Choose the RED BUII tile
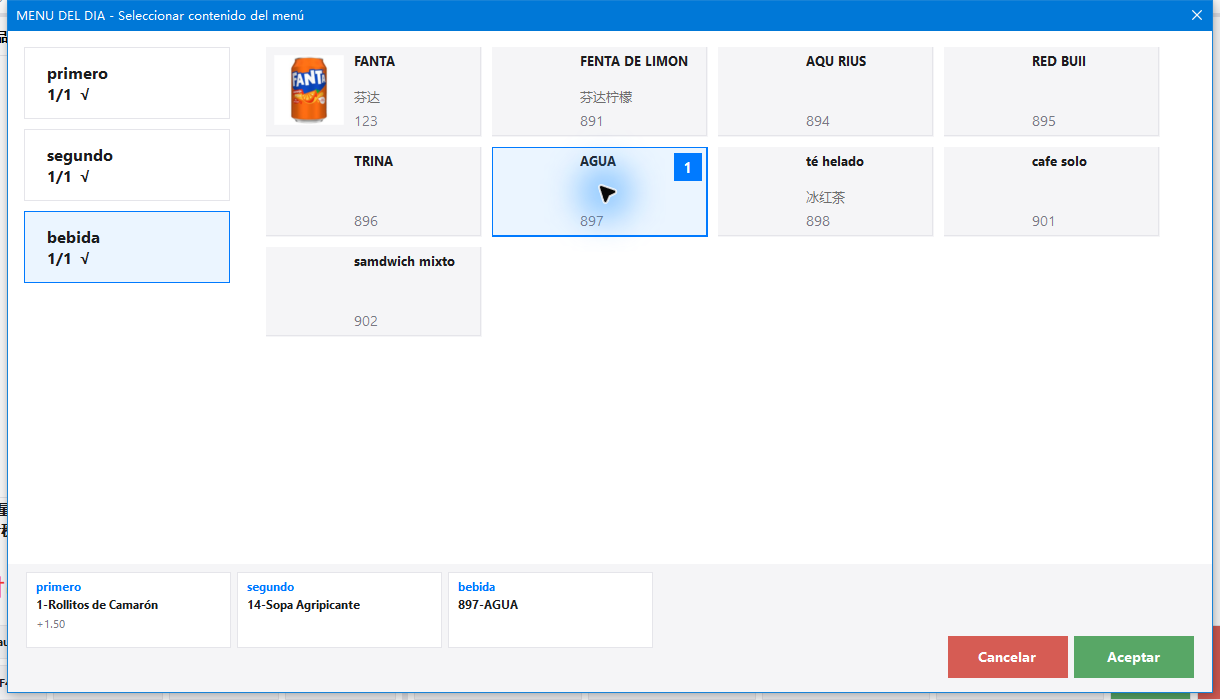This screenshot has height=700, width=1220. pyautogui.click(x=1052, y=91)
